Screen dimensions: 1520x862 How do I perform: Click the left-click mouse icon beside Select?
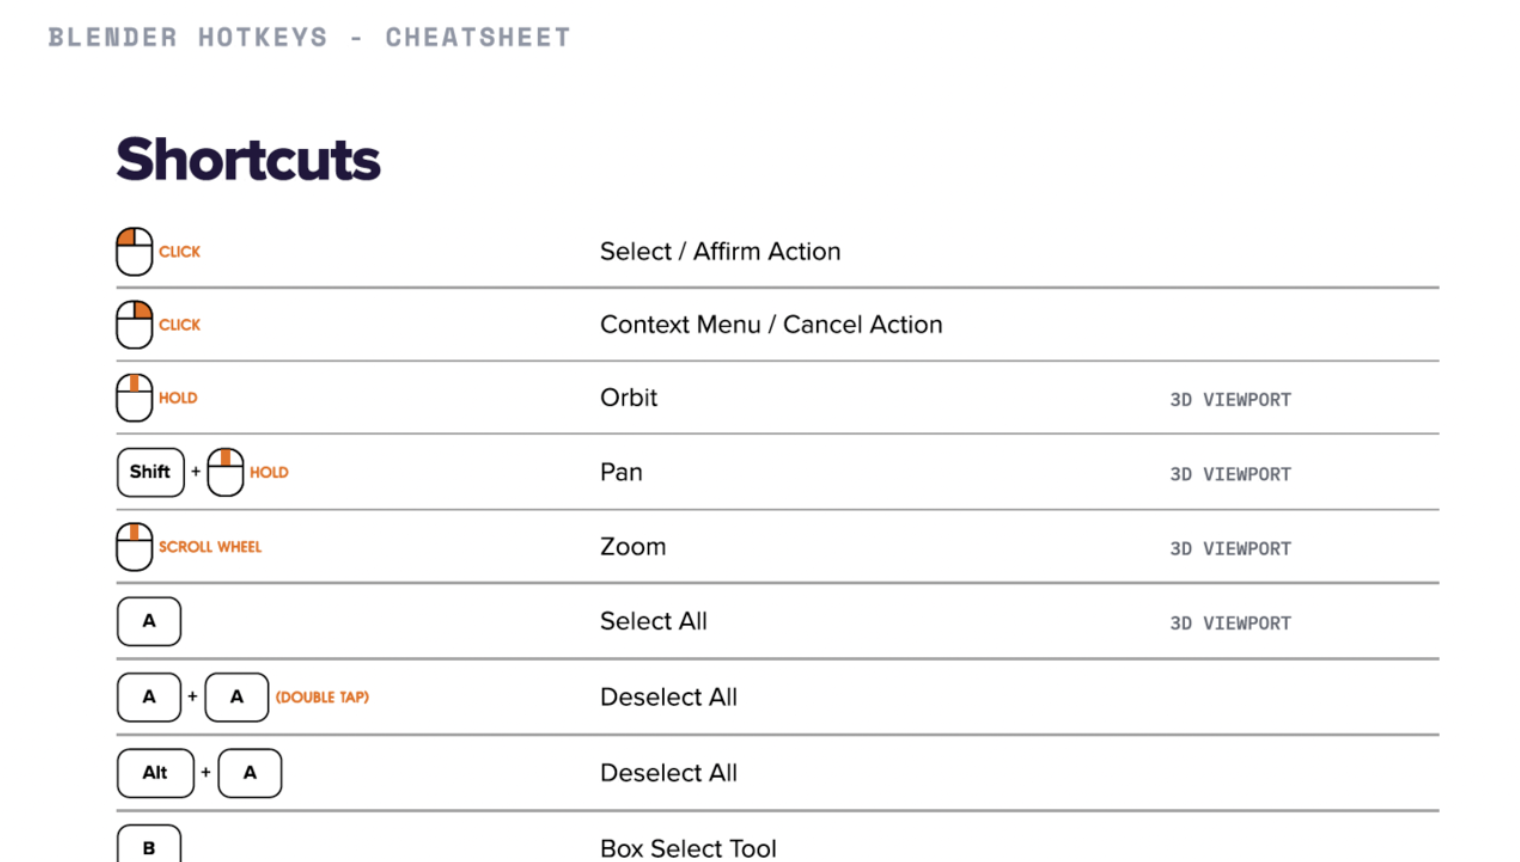(134, 252)
